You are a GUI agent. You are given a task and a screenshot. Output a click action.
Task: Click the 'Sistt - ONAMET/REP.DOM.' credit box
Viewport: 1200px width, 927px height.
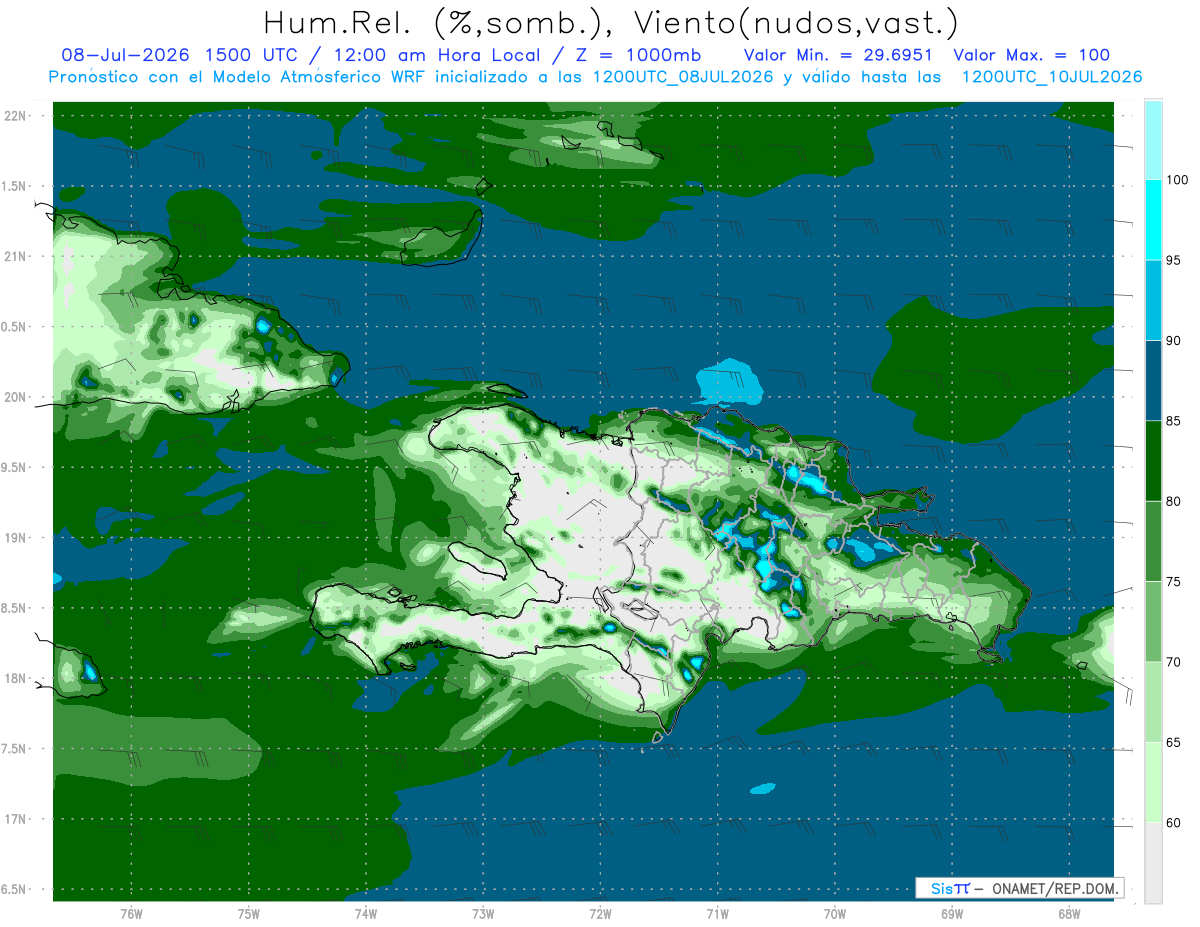point(1021,888)
